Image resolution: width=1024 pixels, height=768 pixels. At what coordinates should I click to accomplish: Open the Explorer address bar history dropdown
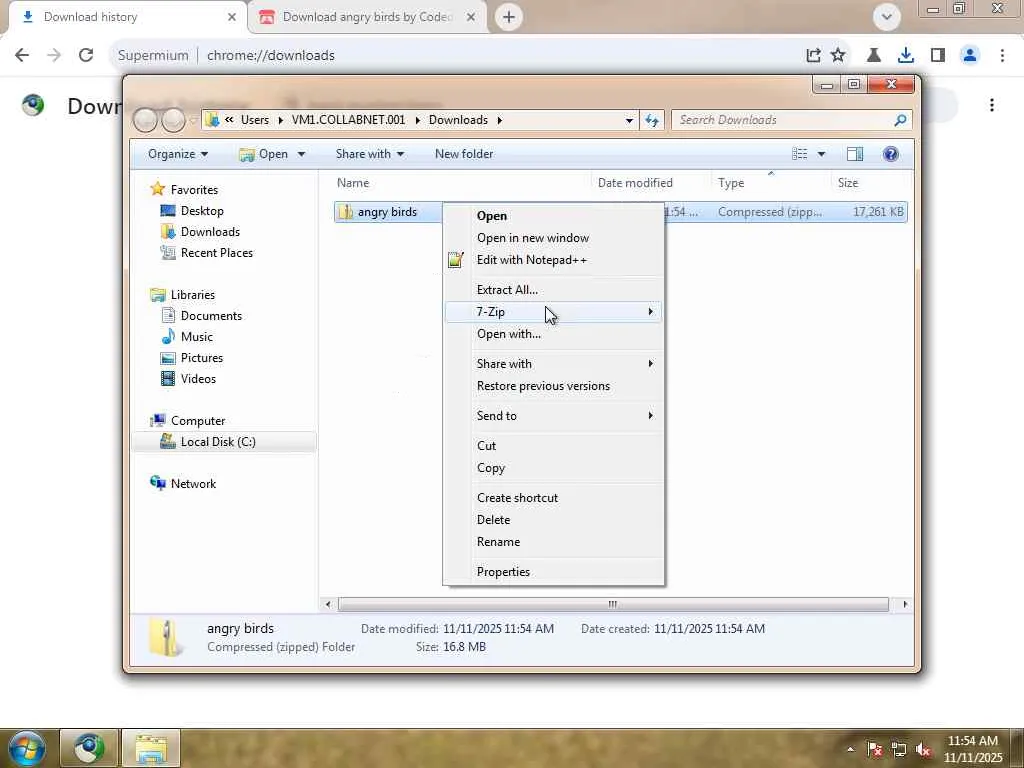pos(629,120)
